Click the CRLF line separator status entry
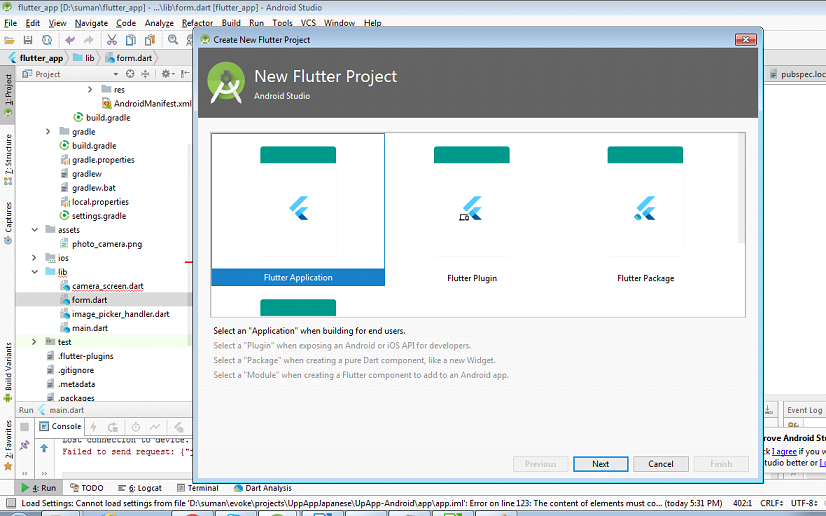 (771, 503)
